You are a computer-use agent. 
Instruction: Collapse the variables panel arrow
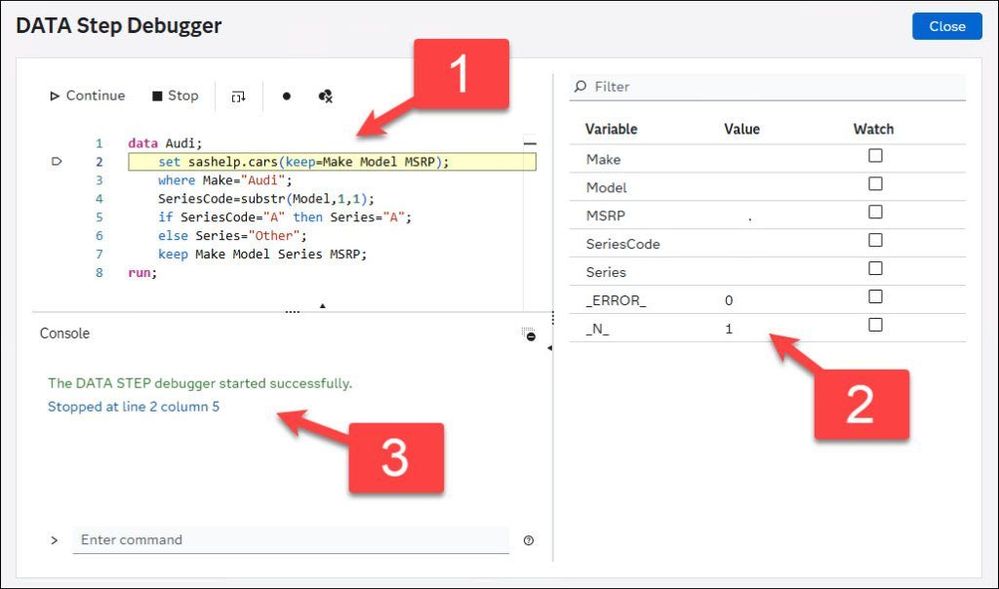549,348
